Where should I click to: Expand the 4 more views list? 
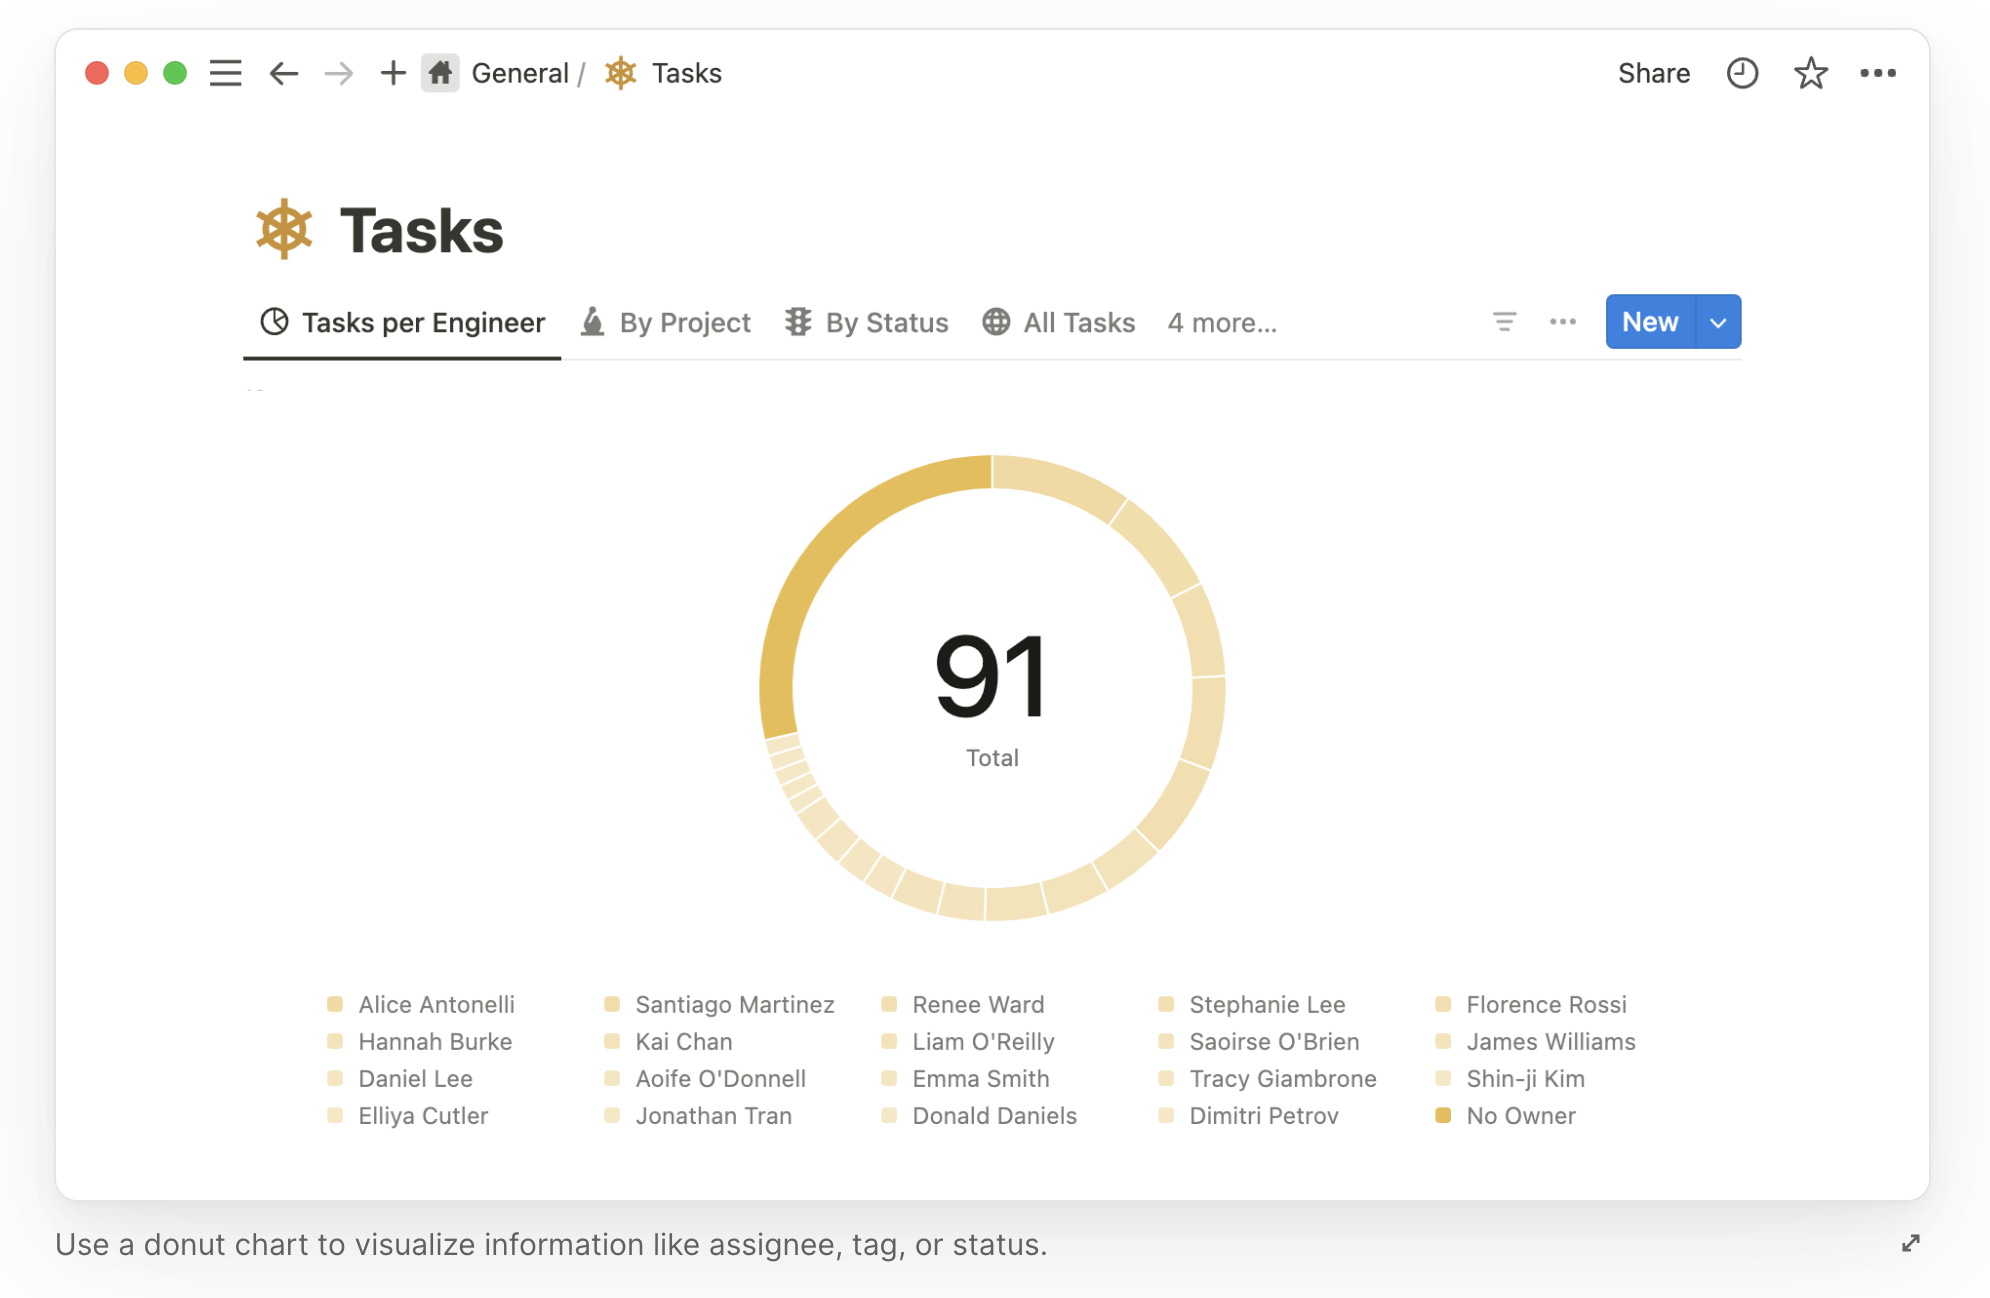click(x=1222, y=322)
